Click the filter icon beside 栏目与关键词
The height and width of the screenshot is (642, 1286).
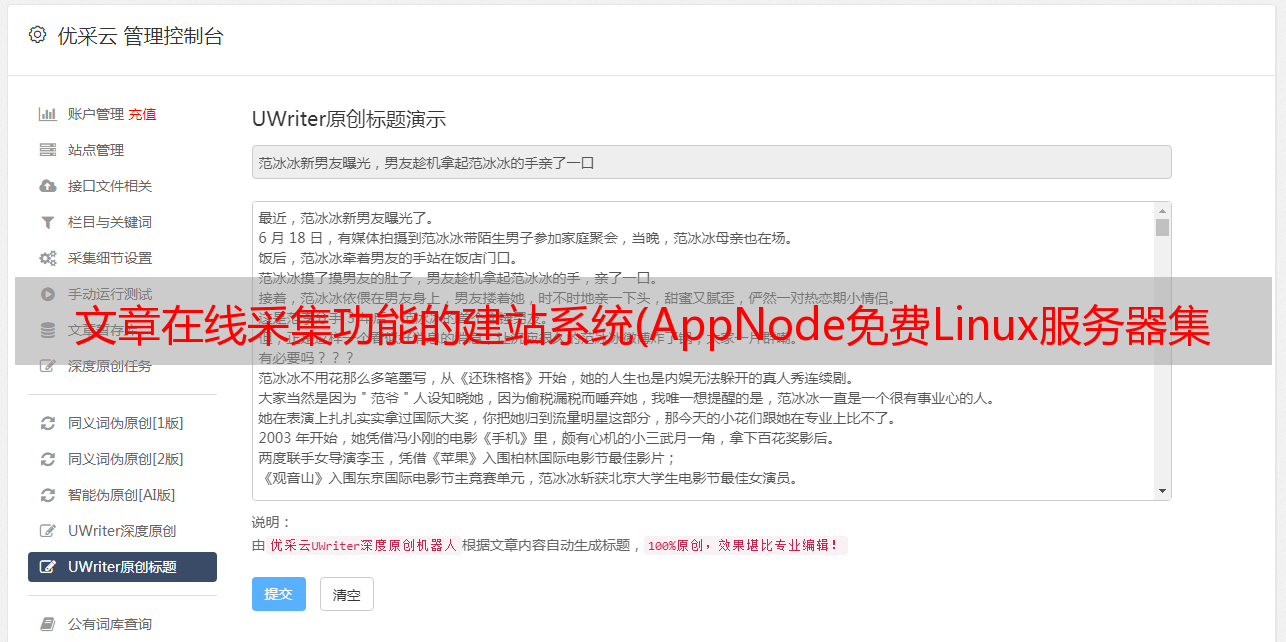pyautogui.click(x=47, y=222)
